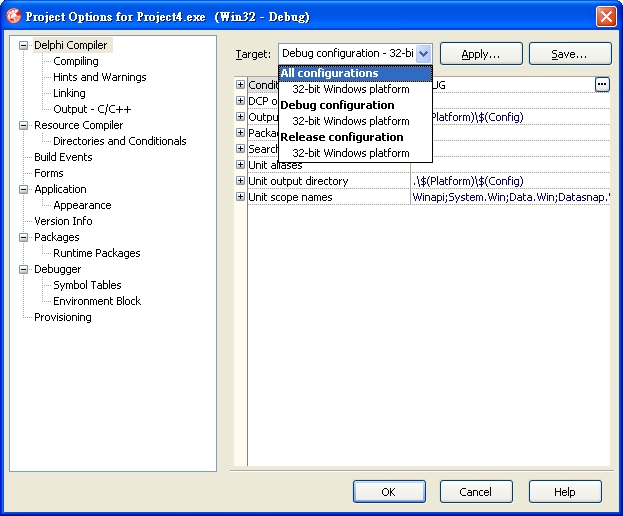
Task: Open Directories and Conditionals page
Action: (x=120, y=141)
